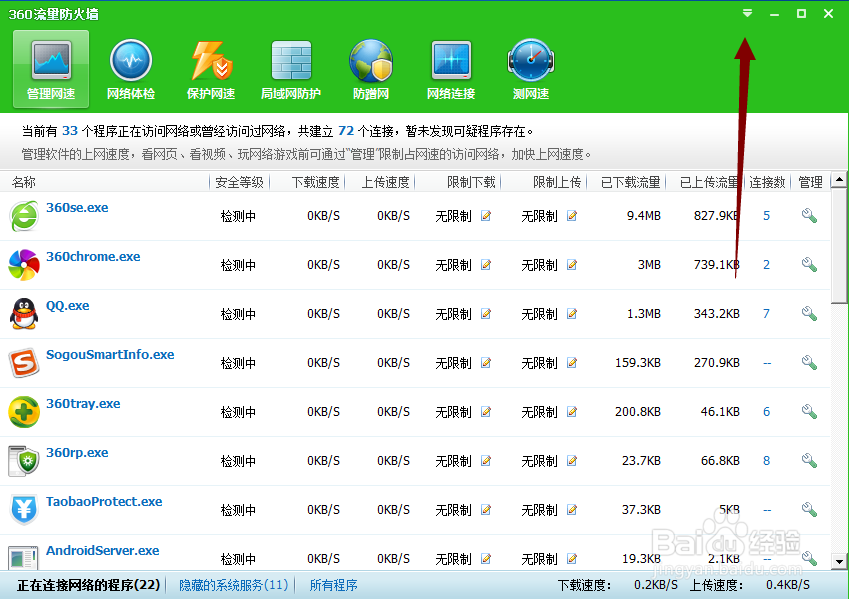Click the 360rp.exe program name
This screenshot has height=599, width=849.
77,453
